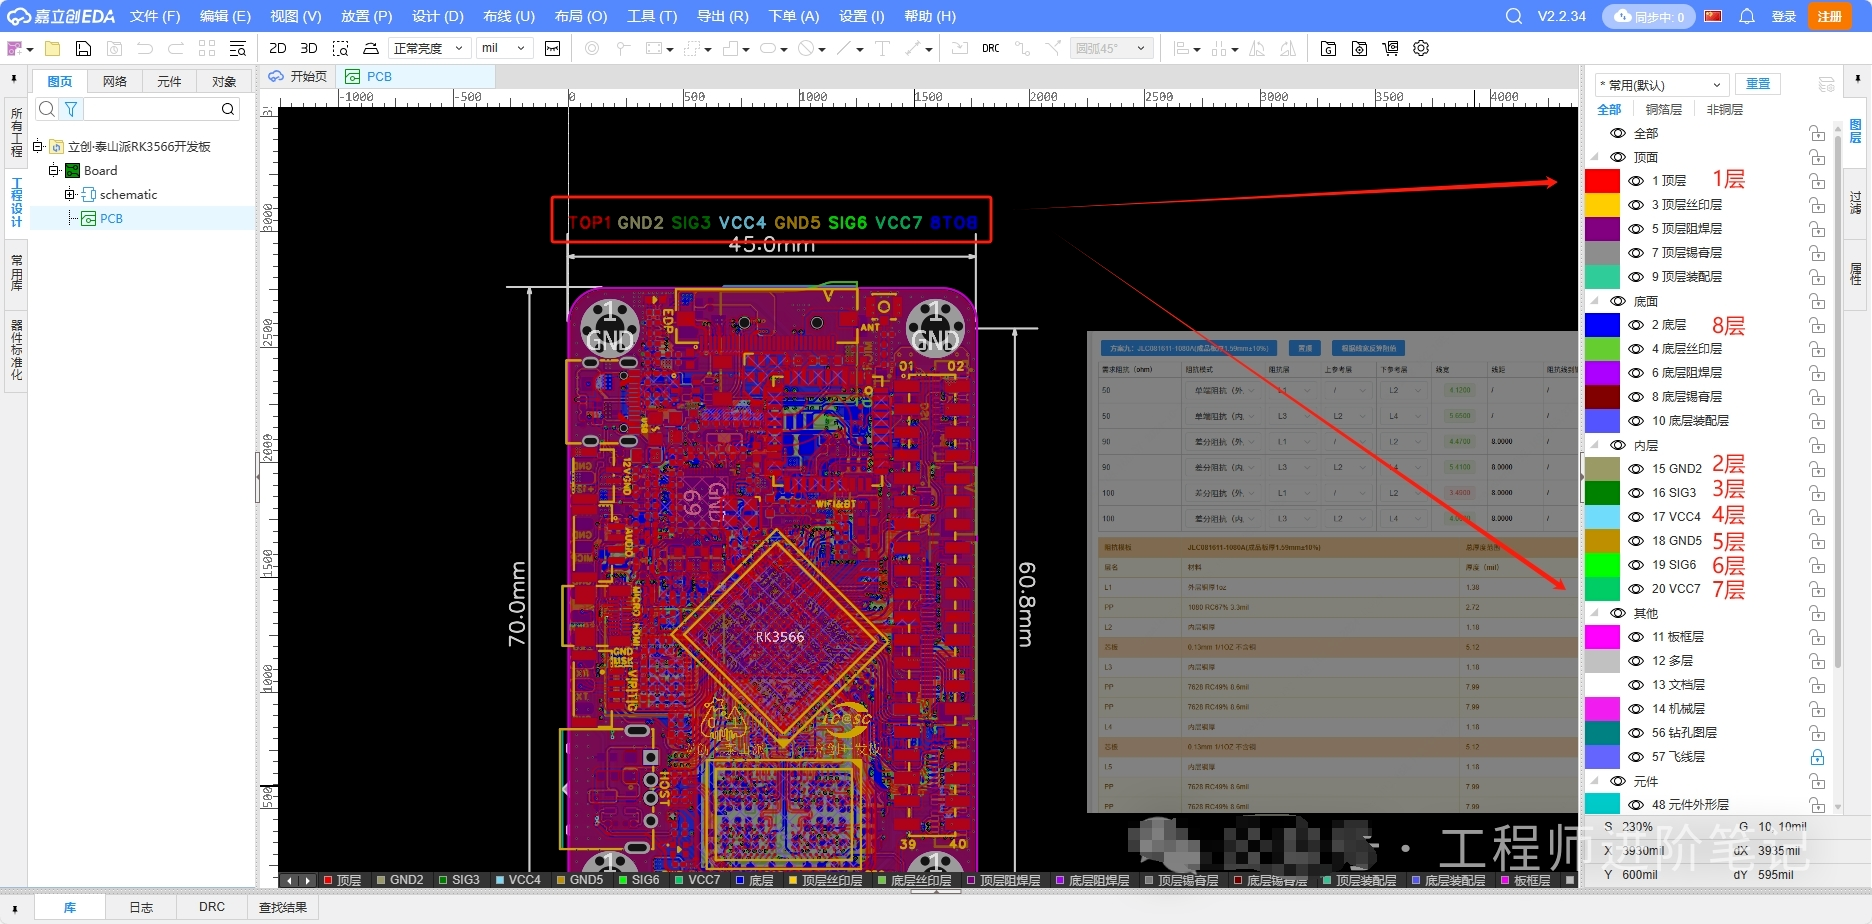Image resolution: width=1872 pixels, height=924 pixels.
Task: Open the Gerber export icon
Action: (x=1328, y=48)
